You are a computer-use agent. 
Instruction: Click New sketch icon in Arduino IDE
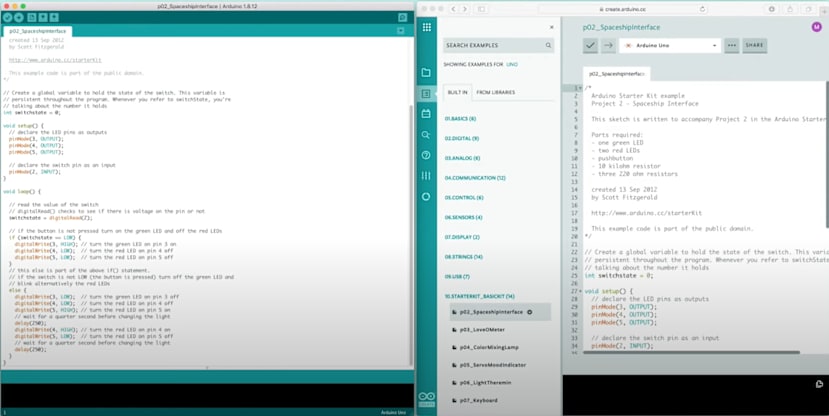[32, 18]
